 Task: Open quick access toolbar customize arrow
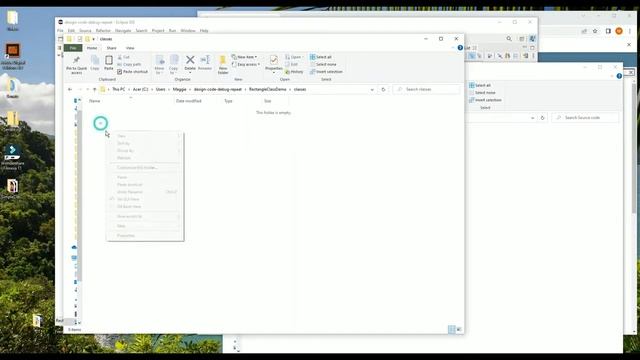coord(93,39)
